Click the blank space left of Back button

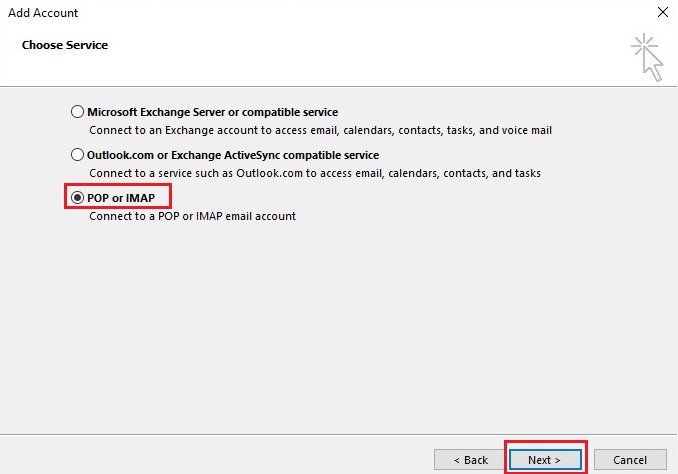pyautogui.click(x=220, y=459)
